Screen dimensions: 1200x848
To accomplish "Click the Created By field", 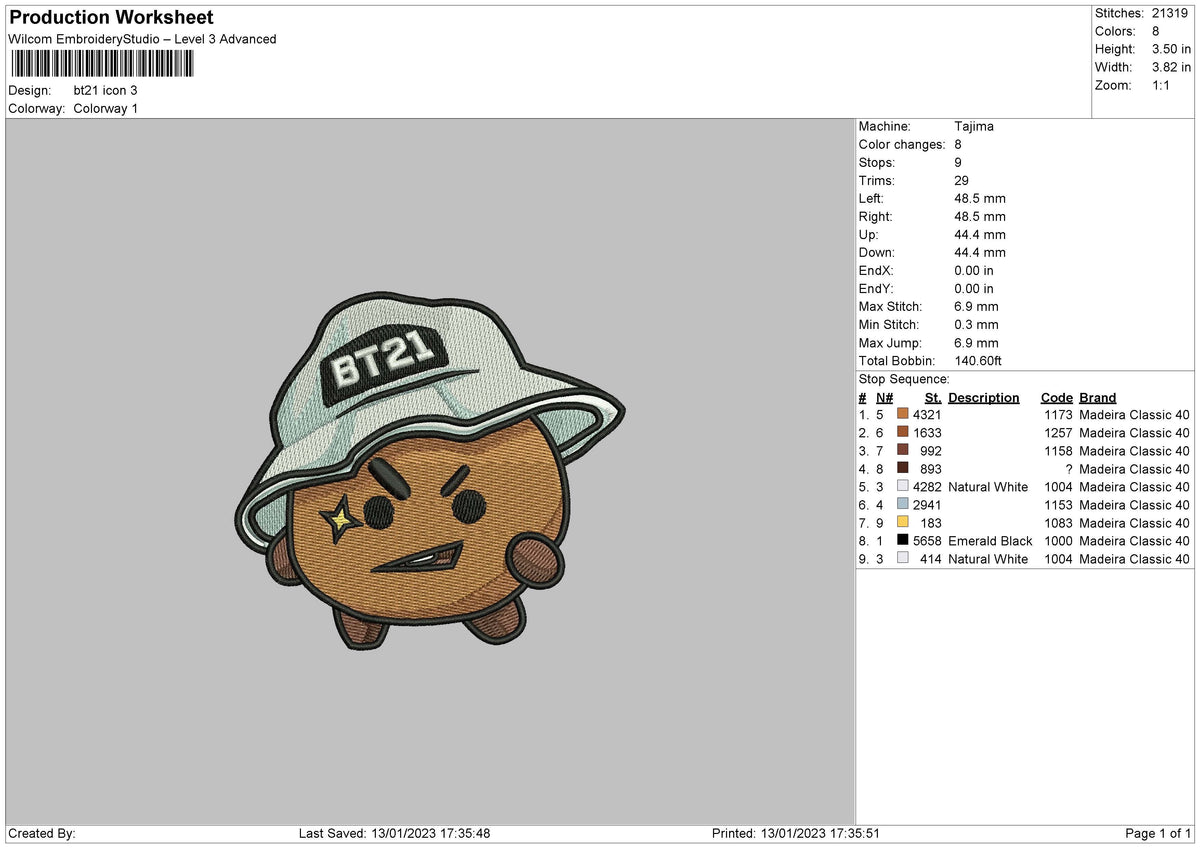I will pos(36,833).
